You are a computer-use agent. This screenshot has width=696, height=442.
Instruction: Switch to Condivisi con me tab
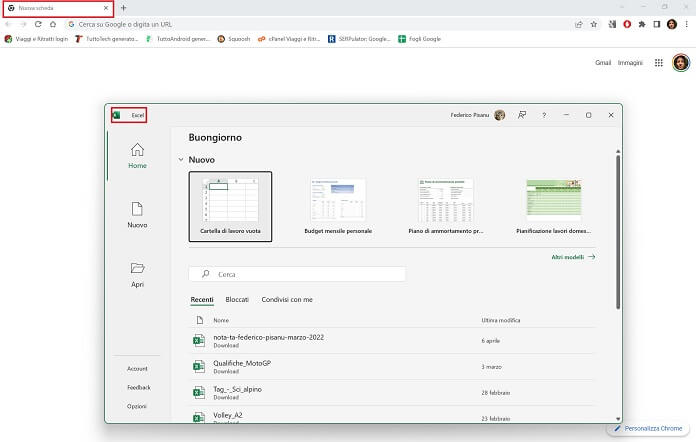287,300
